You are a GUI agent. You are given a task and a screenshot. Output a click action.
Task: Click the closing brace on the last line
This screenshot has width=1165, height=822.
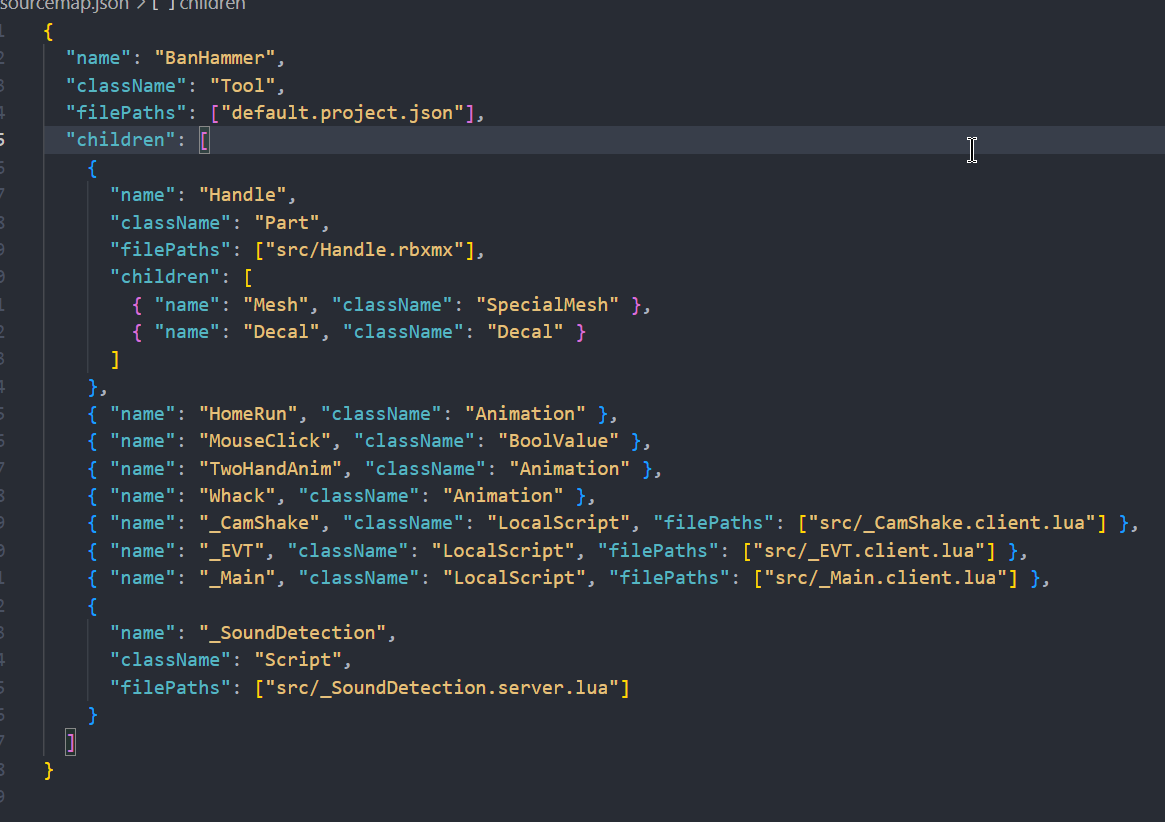click(47, 770)
